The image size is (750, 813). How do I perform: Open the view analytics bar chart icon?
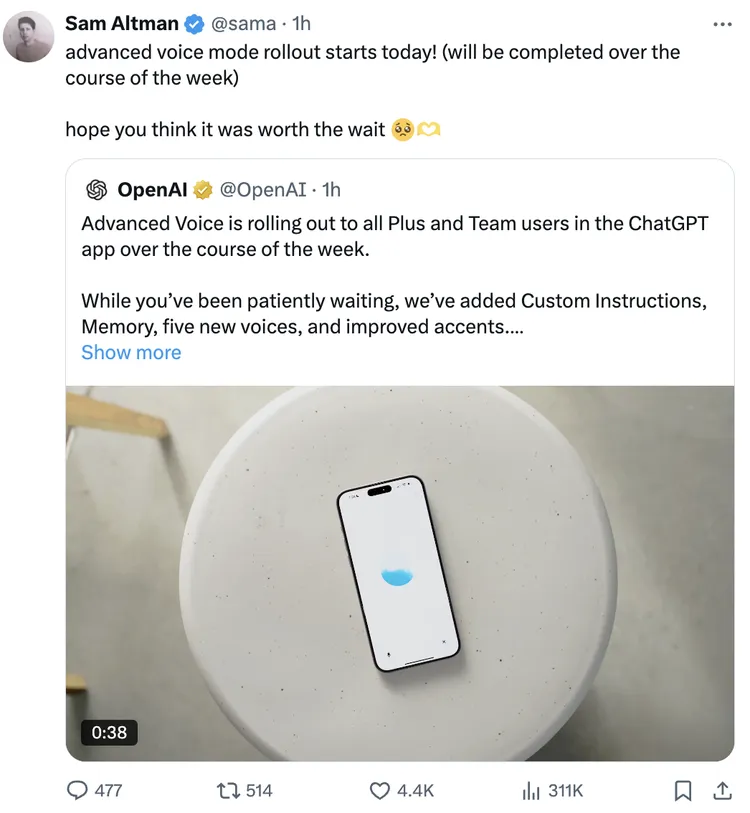pyautogui.click(x=531, y=790)
